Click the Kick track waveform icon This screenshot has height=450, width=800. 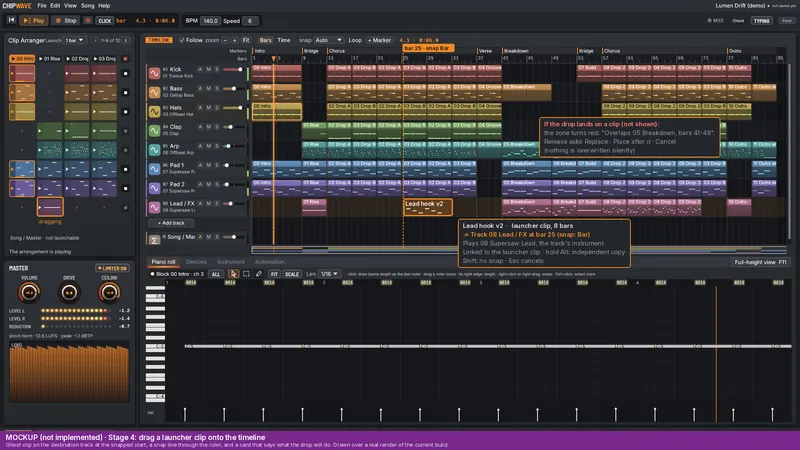pyautogui.click(x=154, y=73)
